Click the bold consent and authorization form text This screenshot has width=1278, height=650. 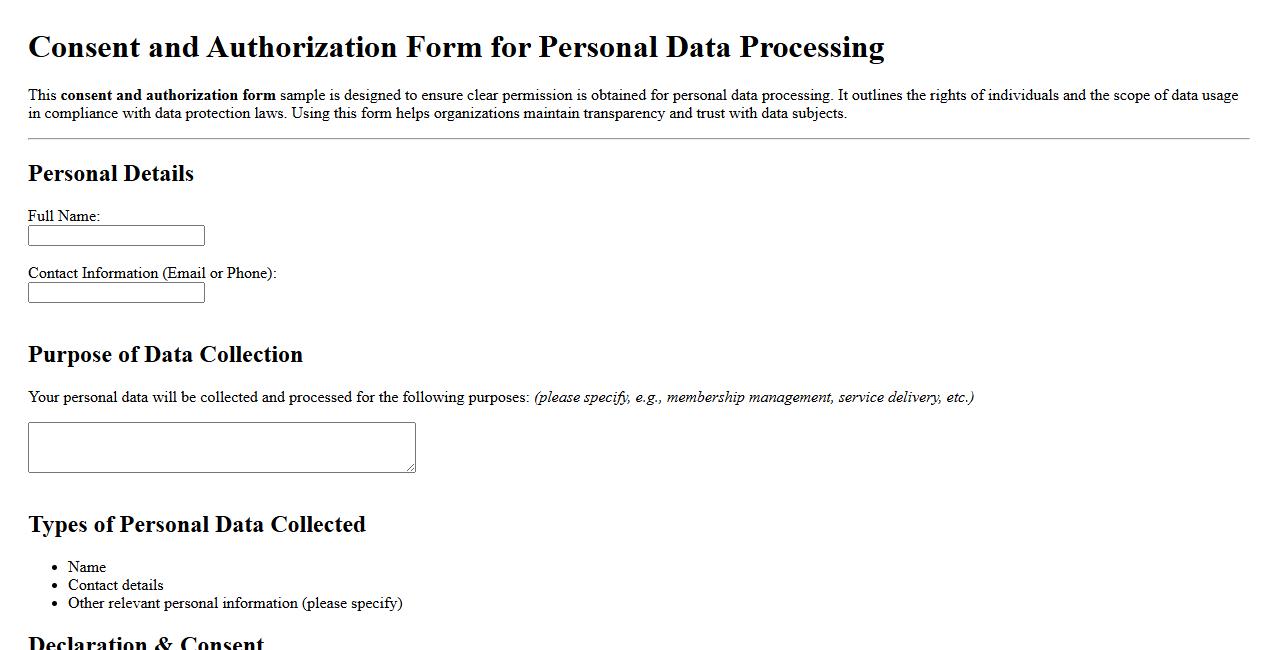tap(167, 95)
